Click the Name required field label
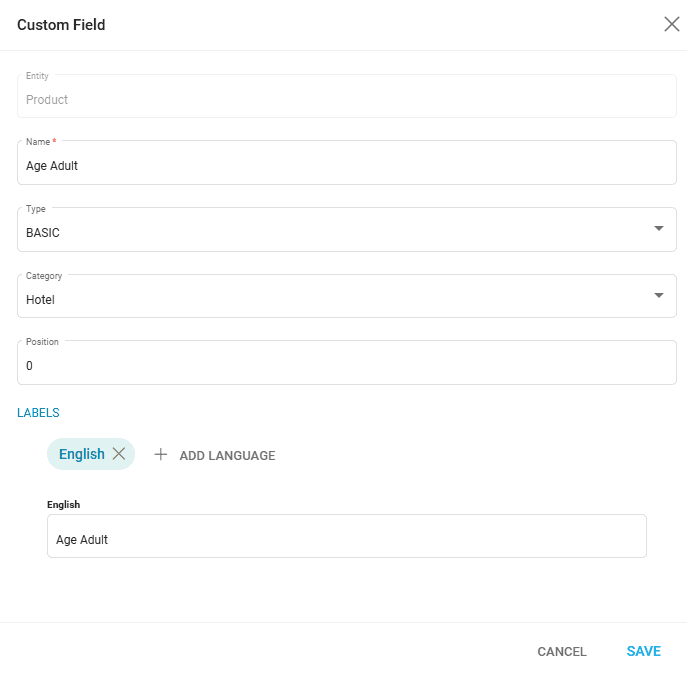The width and height of the screenshot is (687, 674). pos(40,142)
